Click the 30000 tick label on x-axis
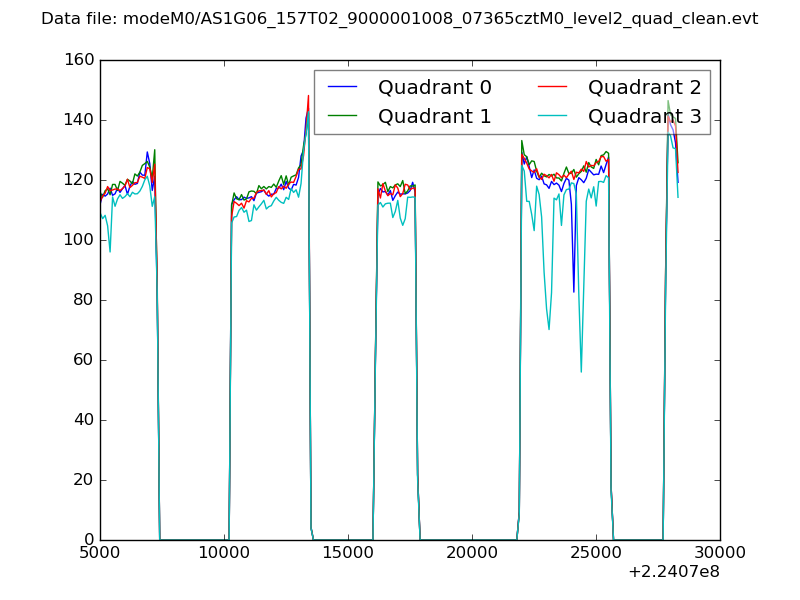Image resolution: width=800 pixels, height=600 pixels. [720, 553]
